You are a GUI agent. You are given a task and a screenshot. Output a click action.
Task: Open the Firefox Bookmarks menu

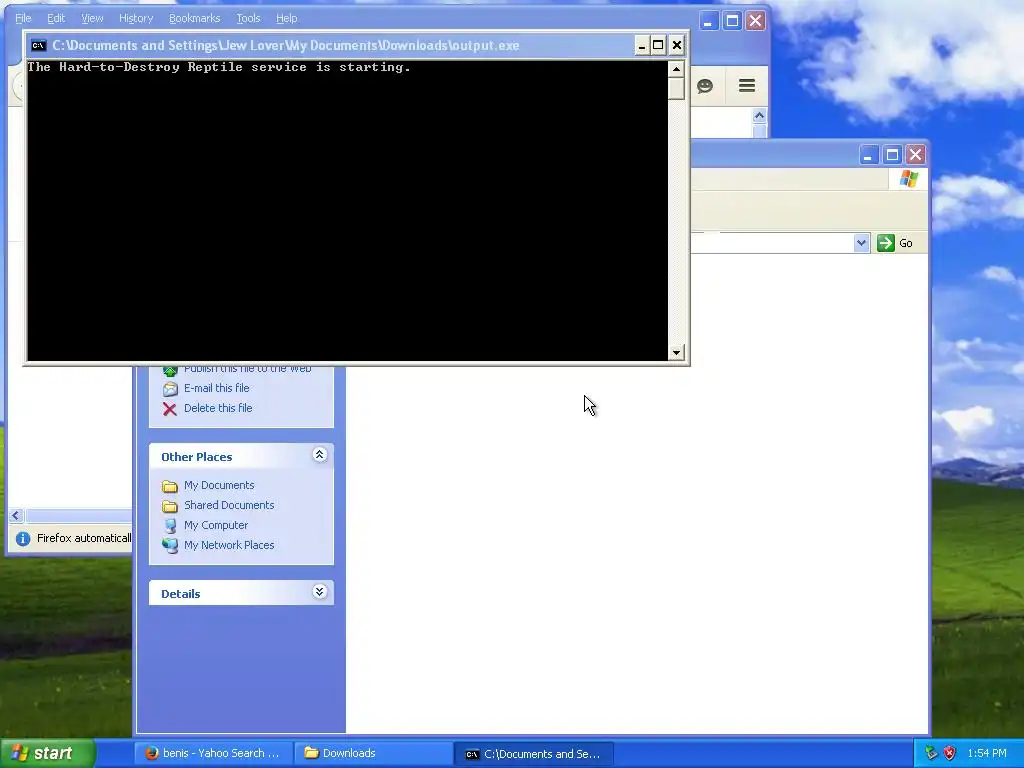[195, 18]
